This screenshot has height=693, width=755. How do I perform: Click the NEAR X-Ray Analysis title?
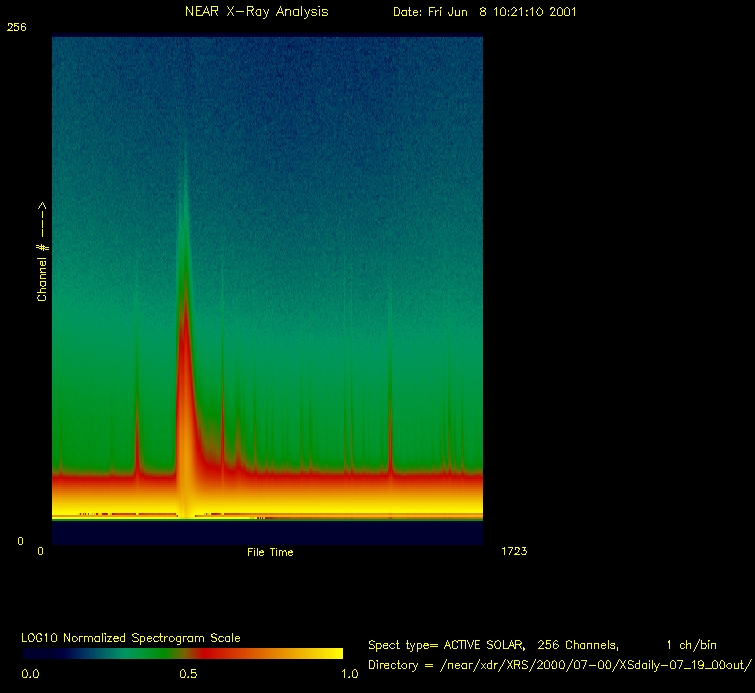coord(256,12)
